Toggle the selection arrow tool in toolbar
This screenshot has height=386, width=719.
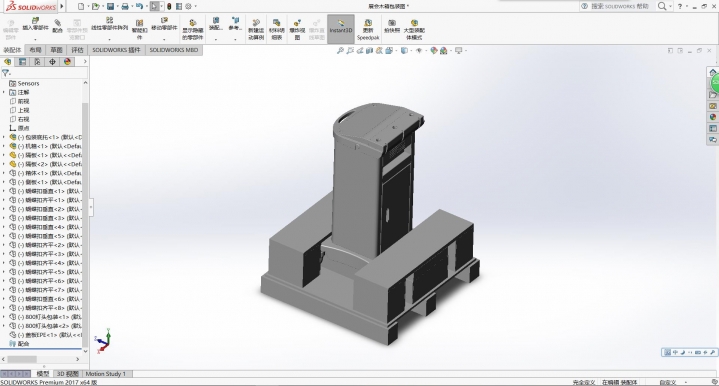pyautogui.click(x=155, y=6)
